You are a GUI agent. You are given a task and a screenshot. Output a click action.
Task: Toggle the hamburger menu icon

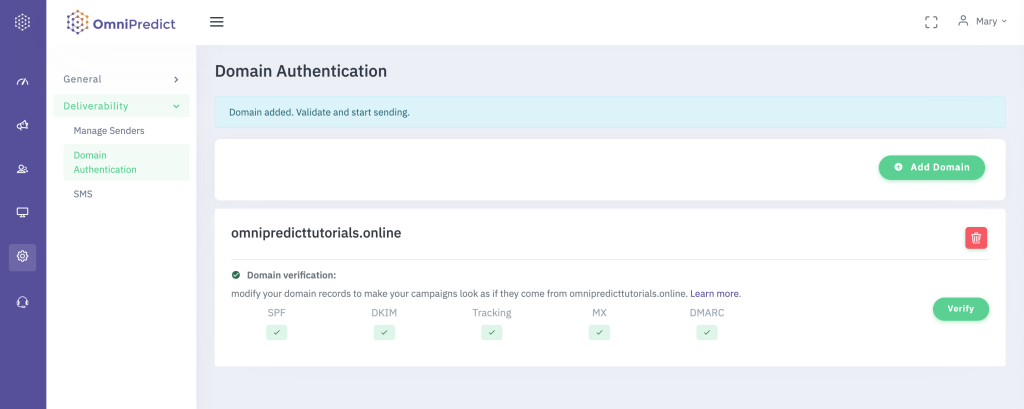pos(217,22)
